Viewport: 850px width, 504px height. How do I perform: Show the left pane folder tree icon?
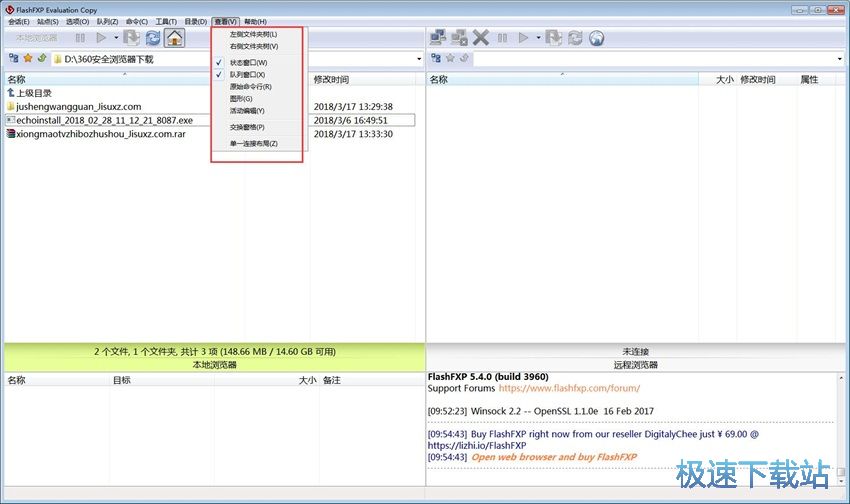point(14,58)
